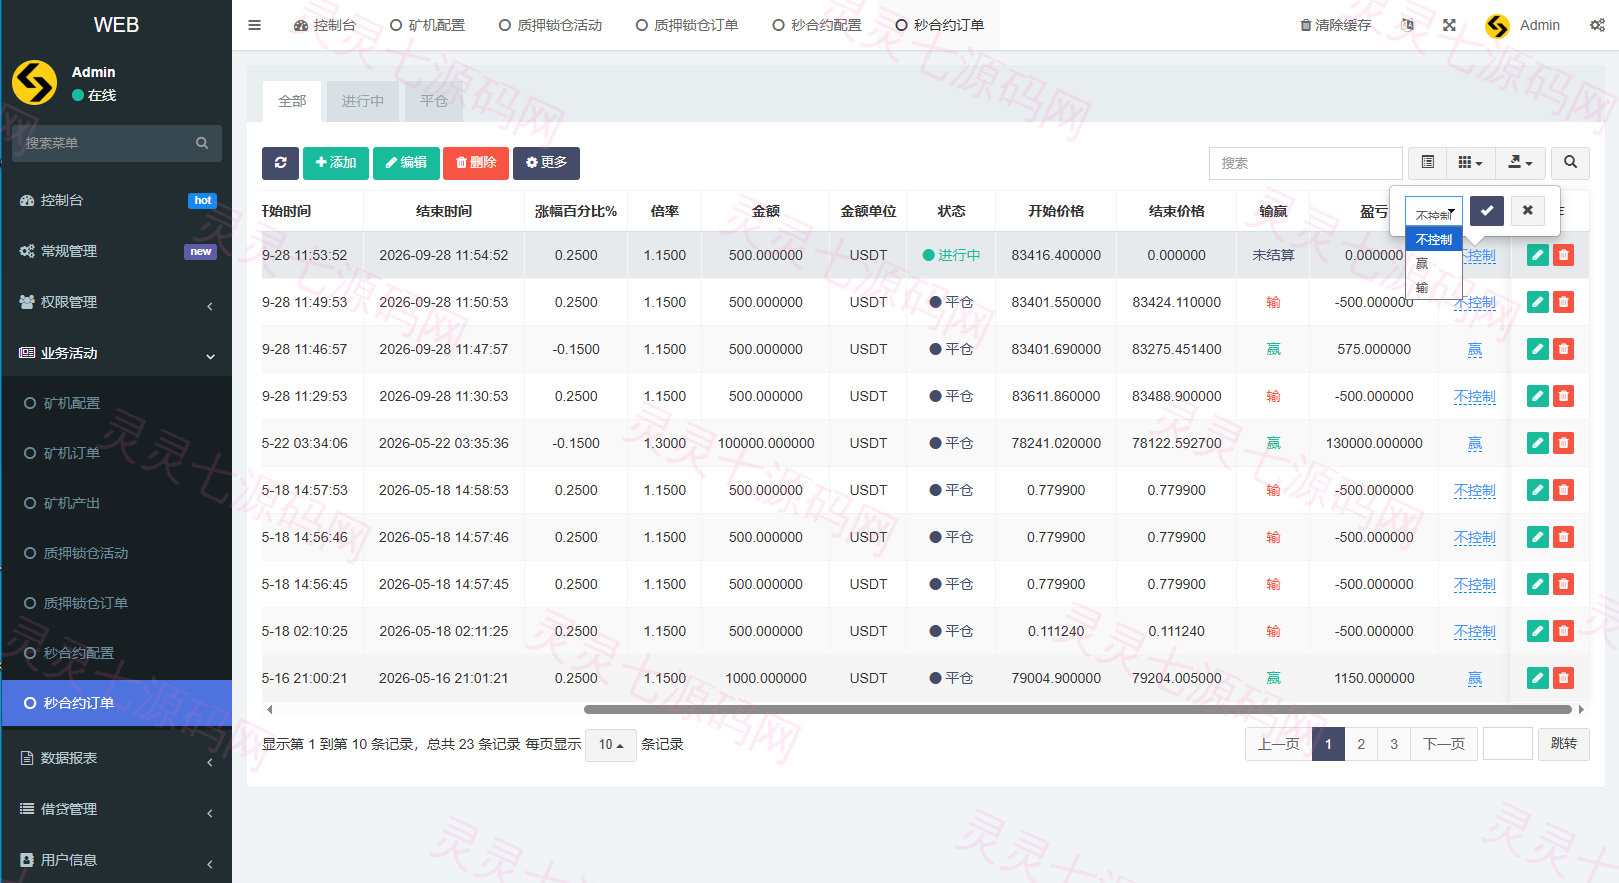Expand the 数据报表 sidebar menu

tap(116, 758)
